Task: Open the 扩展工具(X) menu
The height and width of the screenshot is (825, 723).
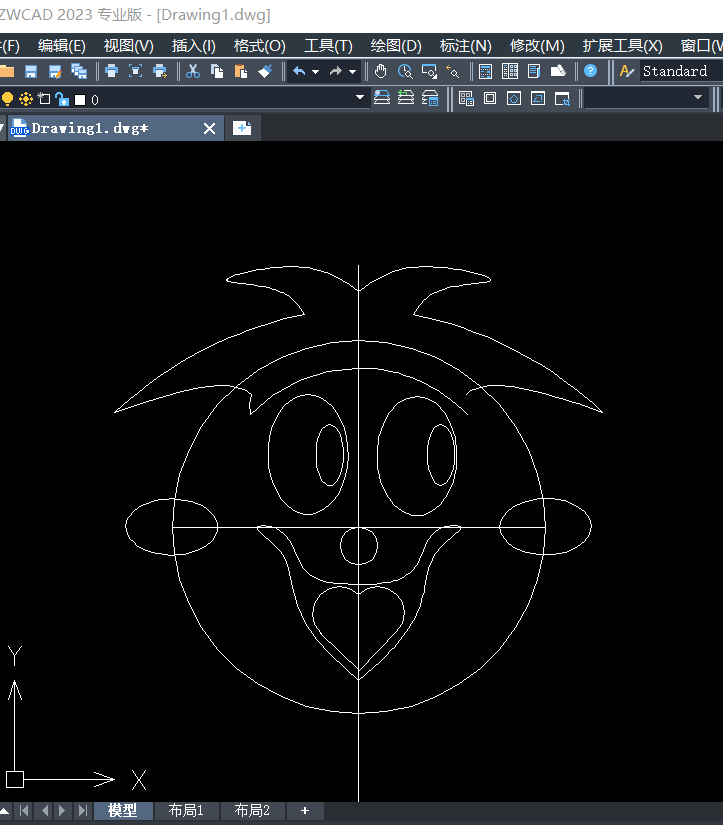Action: pyautogui.click(x=622, y=46)
